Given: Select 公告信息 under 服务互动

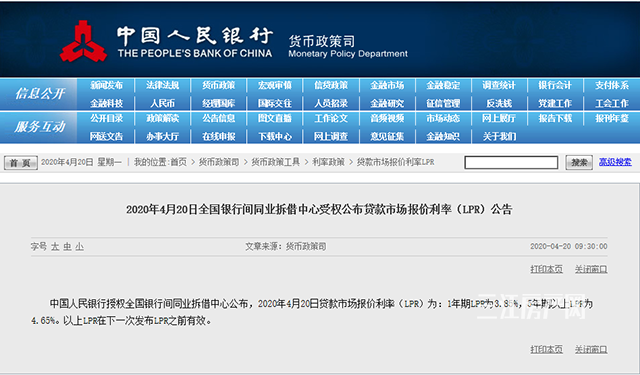Looking at the screenshot, I should pos(219,118).
